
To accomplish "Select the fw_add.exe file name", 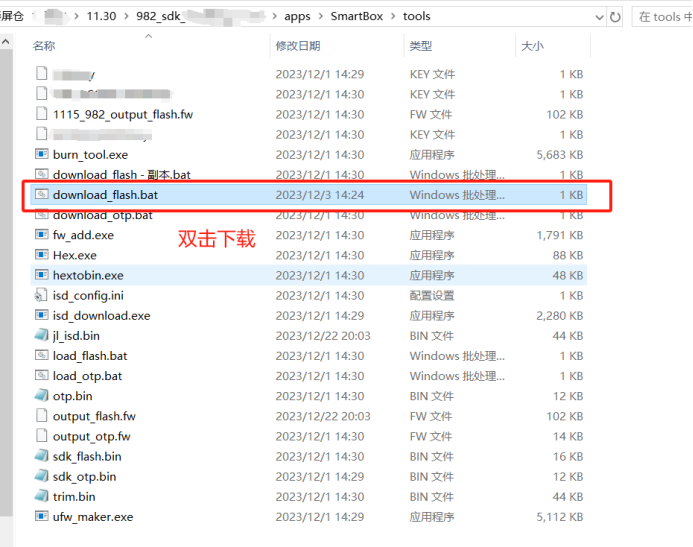I will point(83,235).
